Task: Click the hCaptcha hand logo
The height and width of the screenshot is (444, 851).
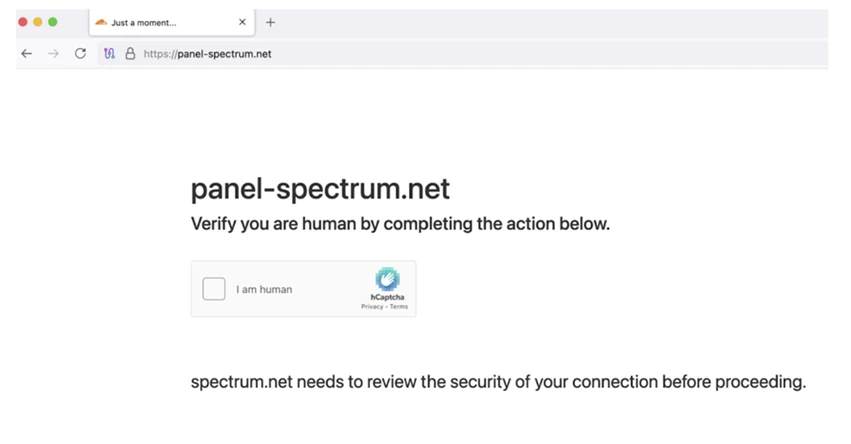Action: click(x=386, y=279)
